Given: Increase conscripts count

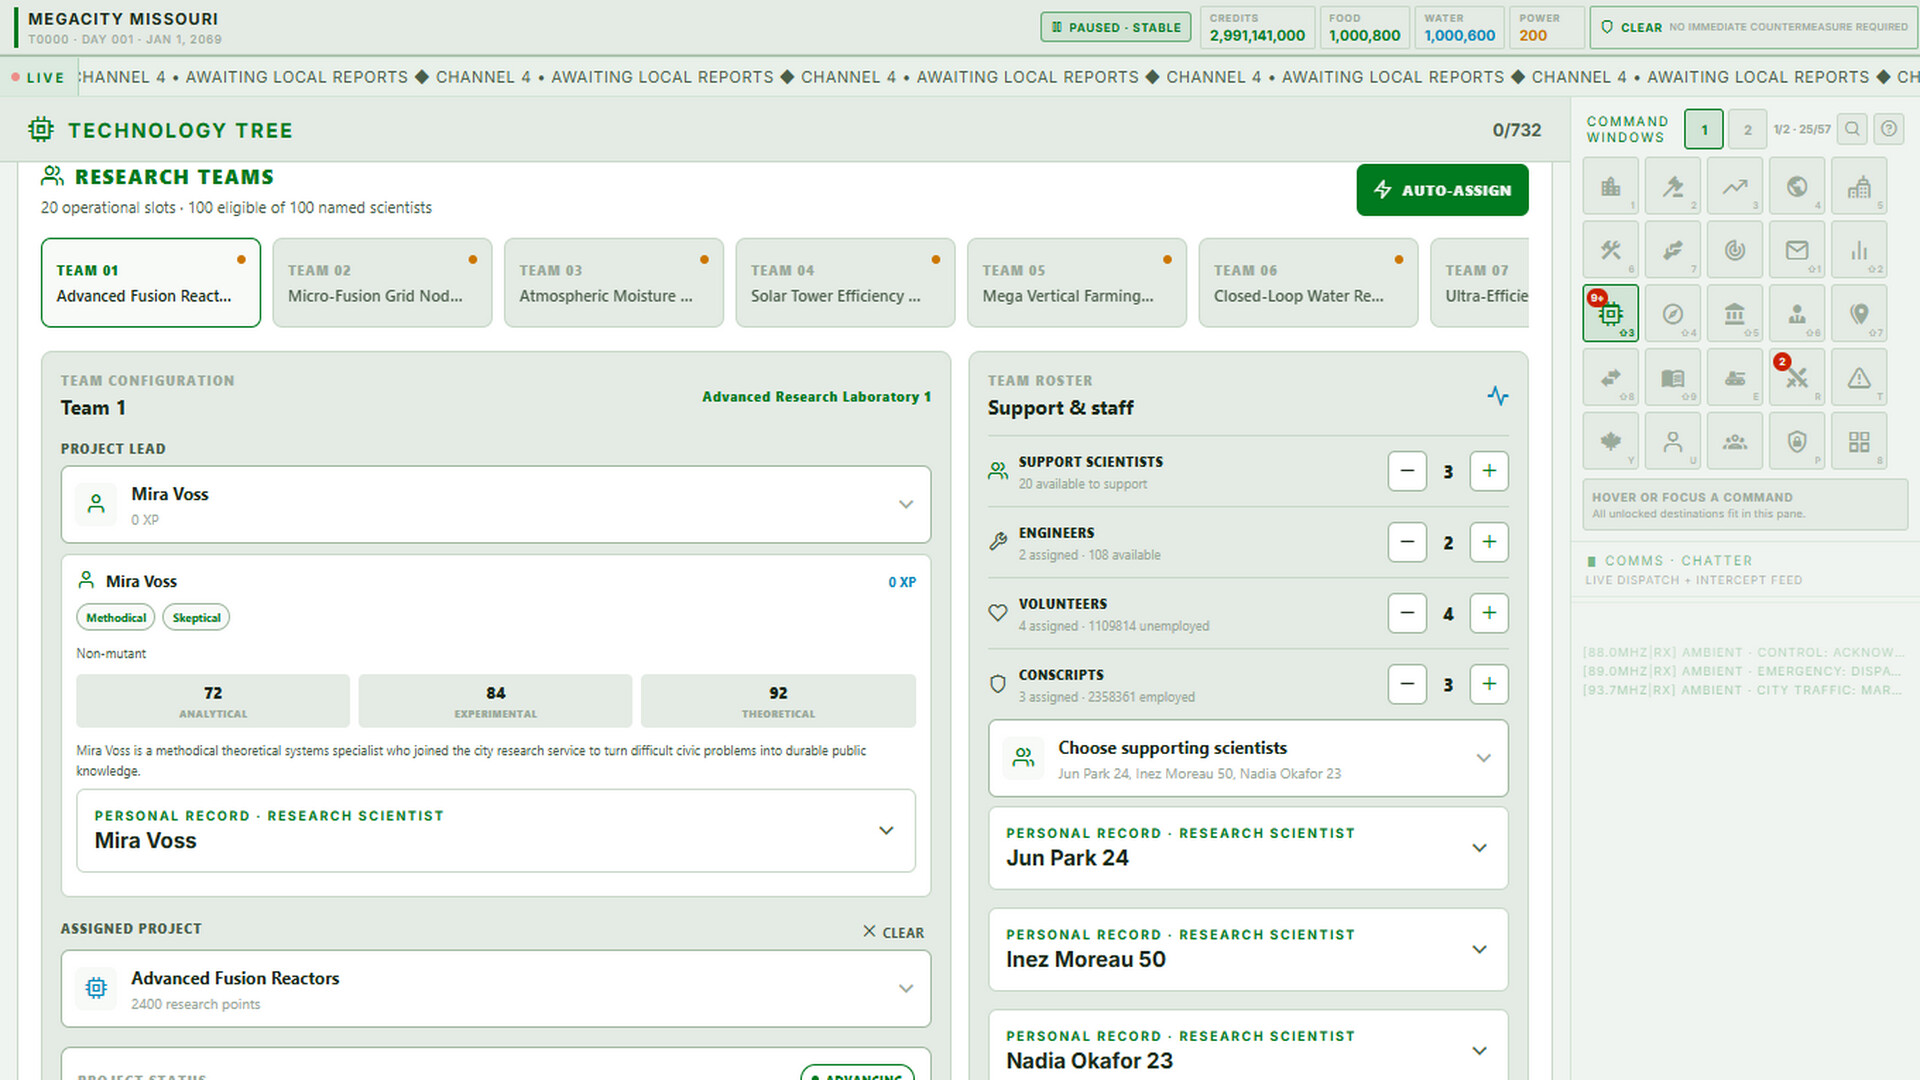Looking at the screenshot, I should 1489,684.
